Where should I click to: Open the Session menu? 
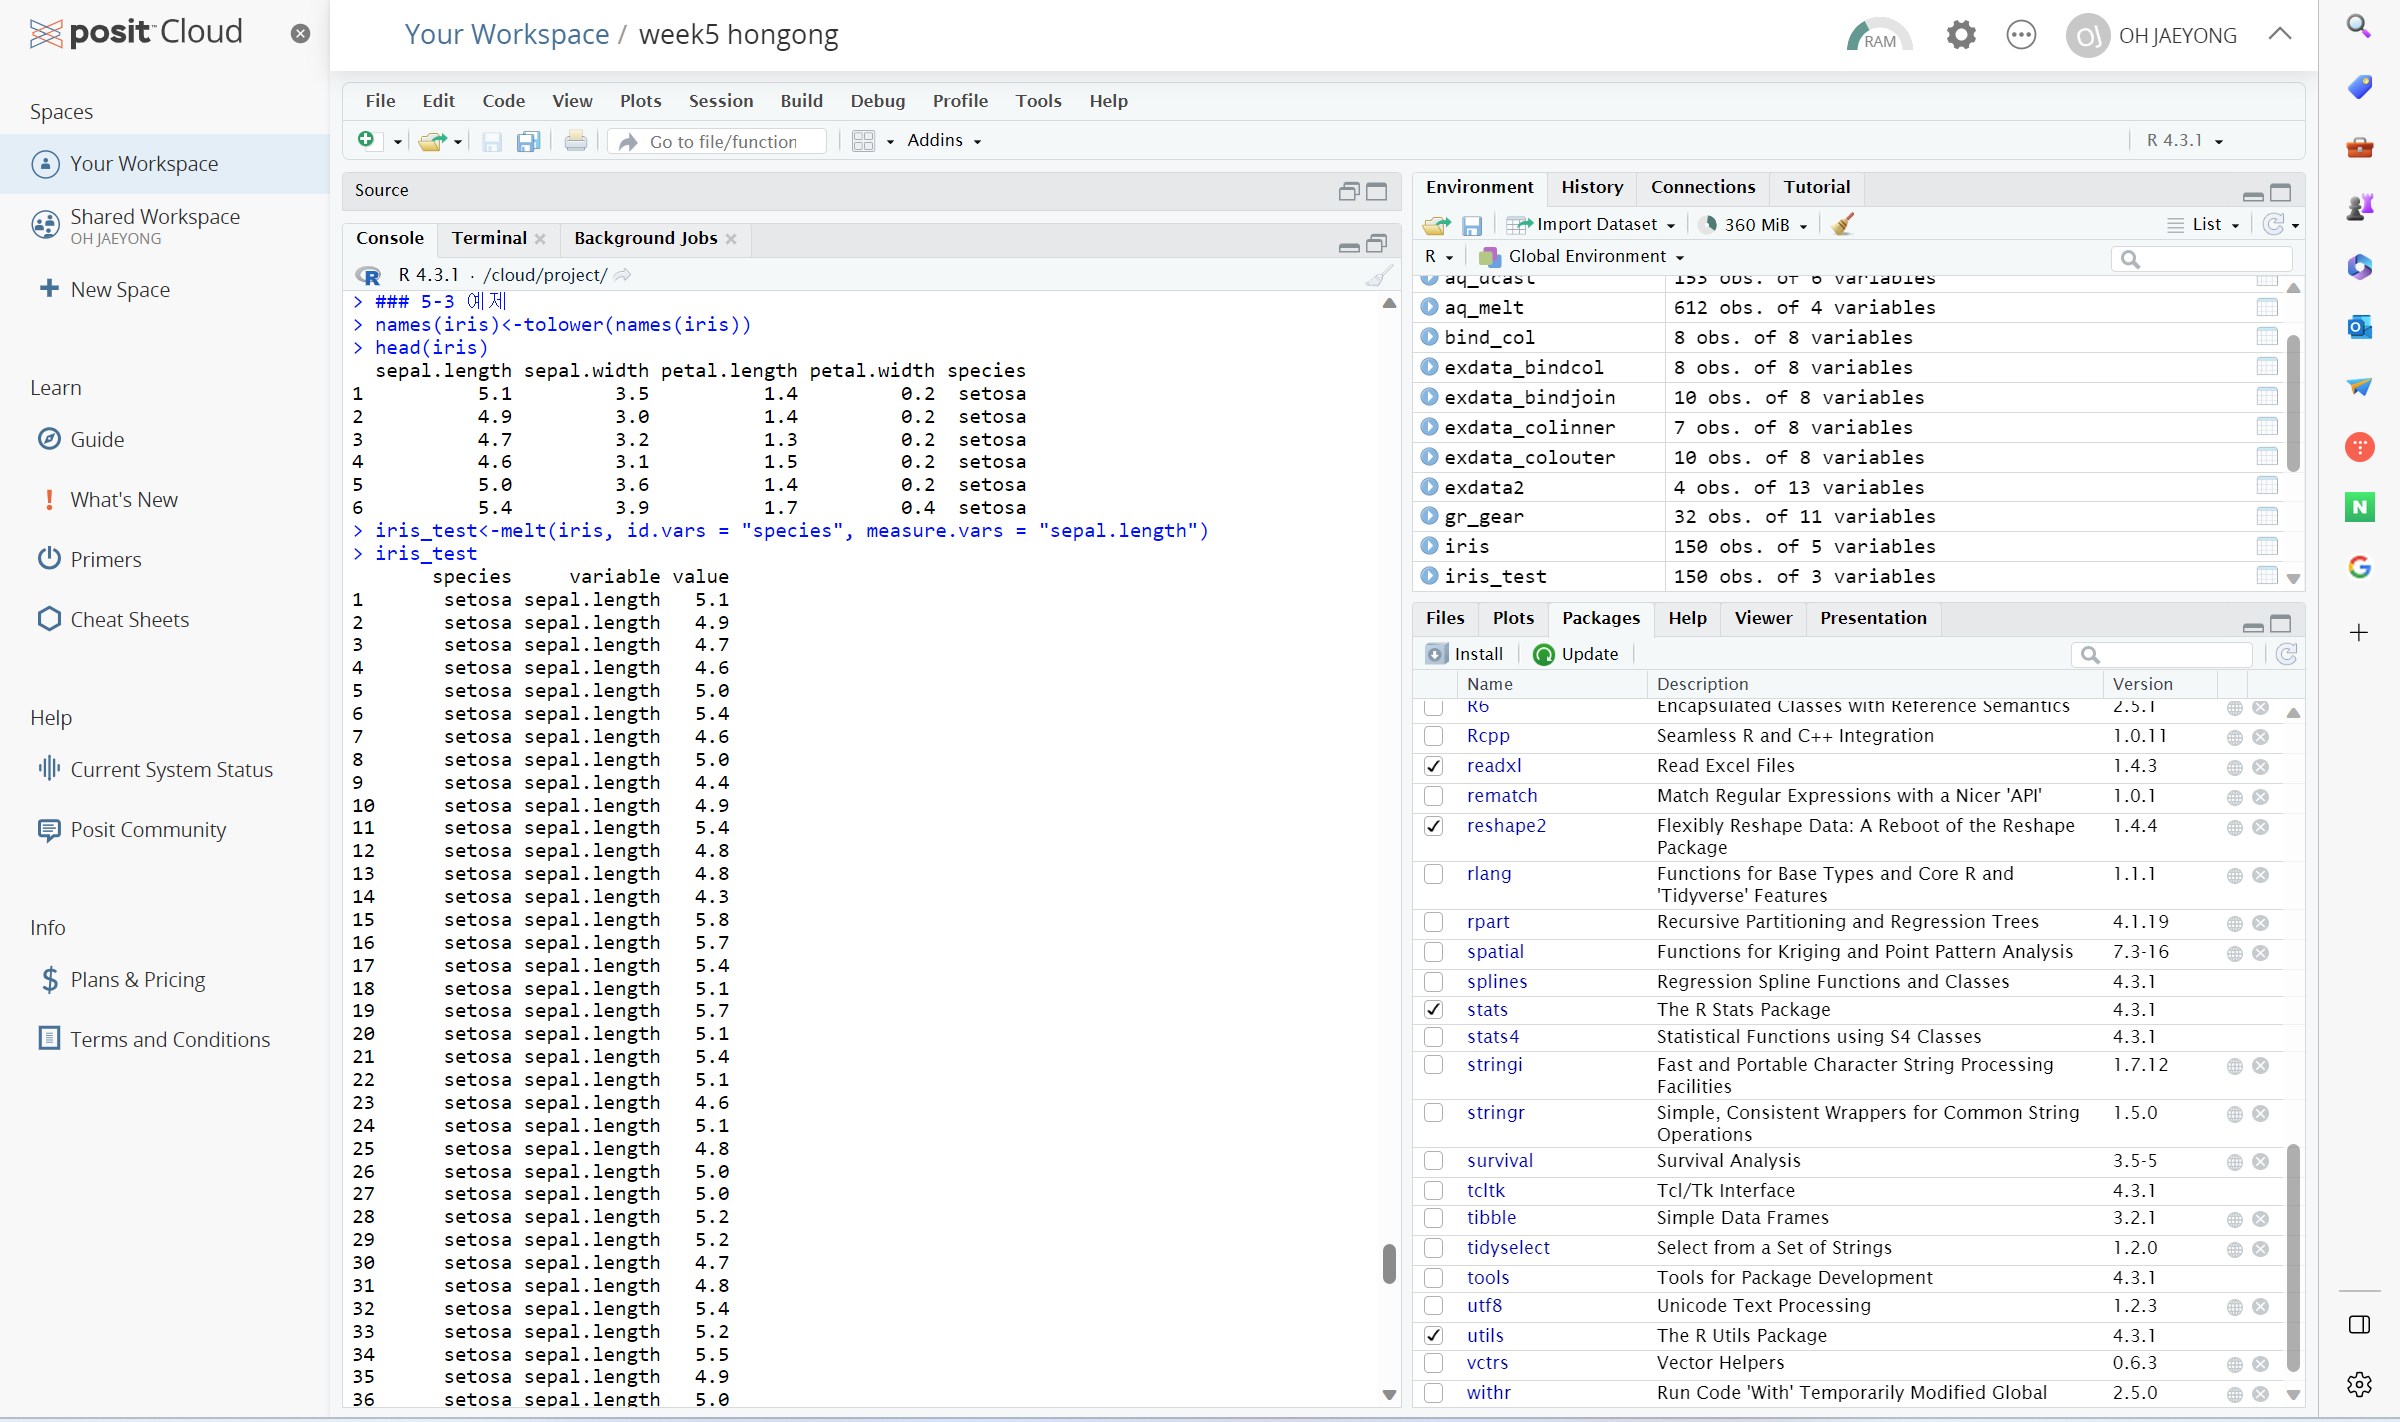[720, 101]
